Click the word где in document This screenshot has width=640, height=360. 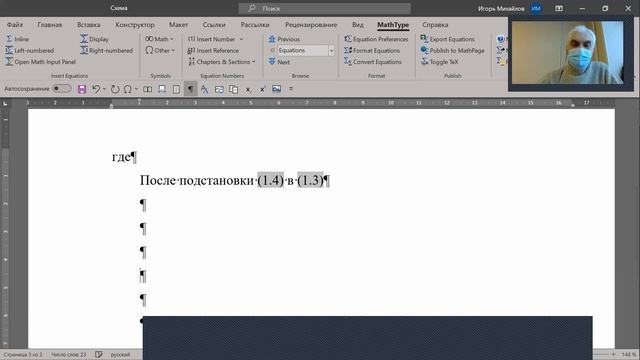coord(121,157)
